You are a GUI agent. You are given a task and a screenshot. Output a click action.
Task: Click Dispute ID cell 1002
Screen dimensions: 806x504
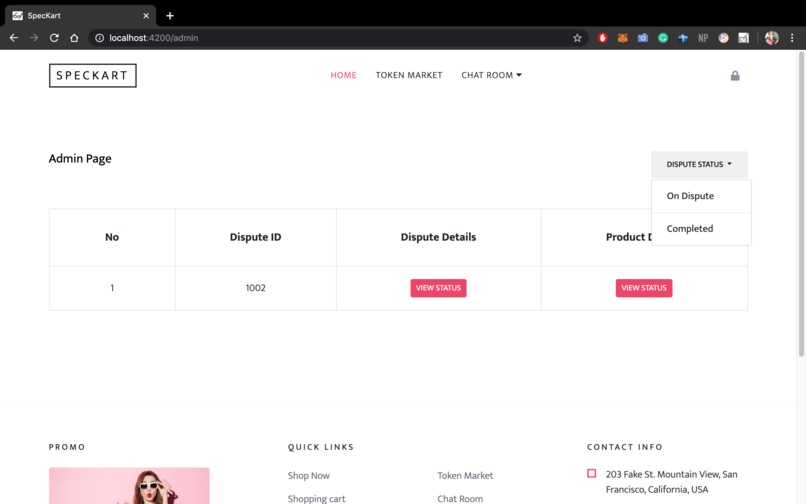(x=255, y=288)
